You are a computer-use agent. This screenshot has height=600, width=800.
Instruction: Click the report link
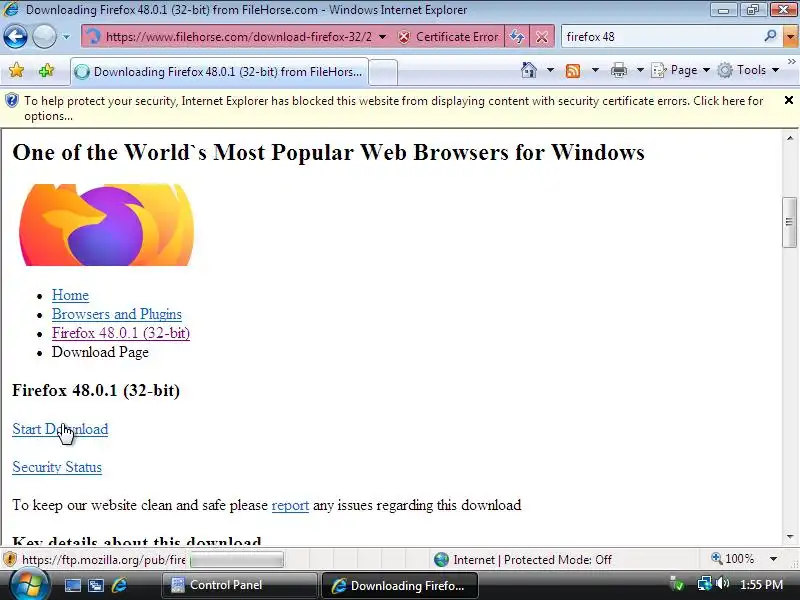tap(290, 505)
